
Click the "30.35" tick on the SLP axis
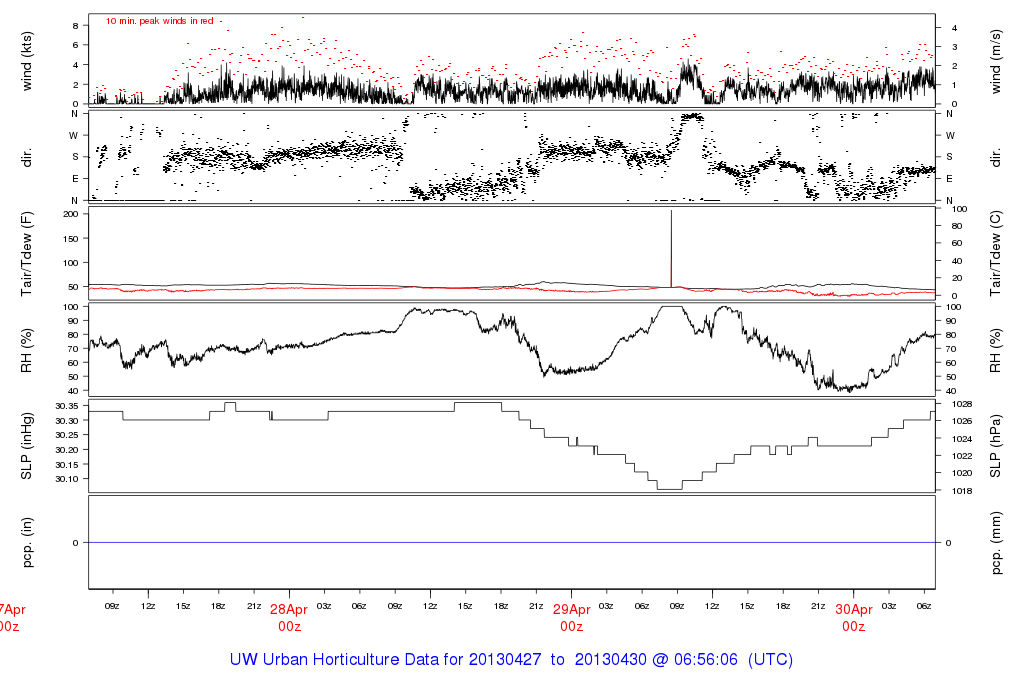pos(66,406)
